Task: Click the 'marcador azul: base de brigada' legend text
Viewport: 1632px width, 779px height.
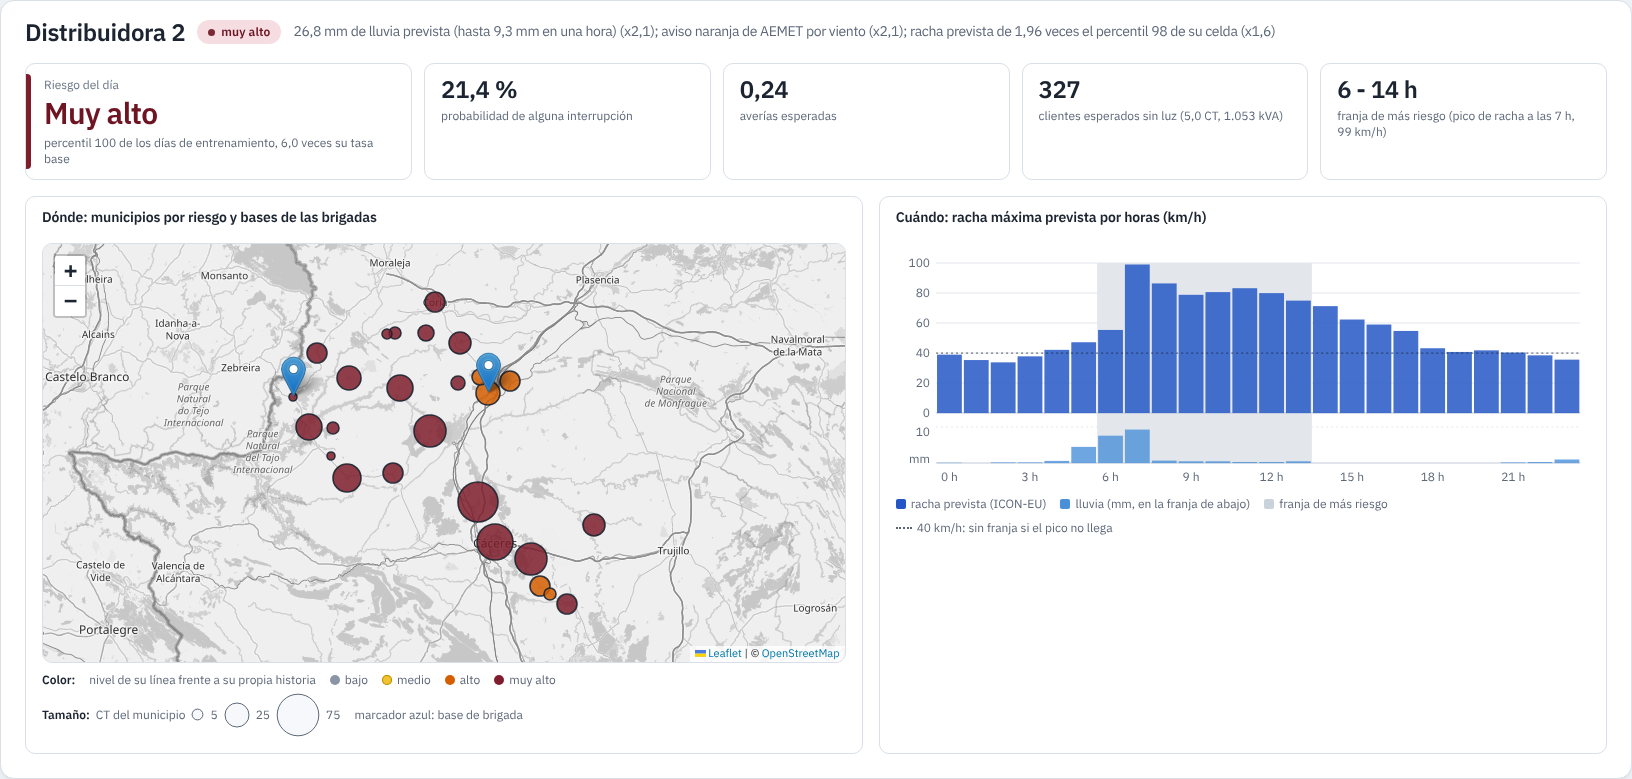Action: [438, 715]
